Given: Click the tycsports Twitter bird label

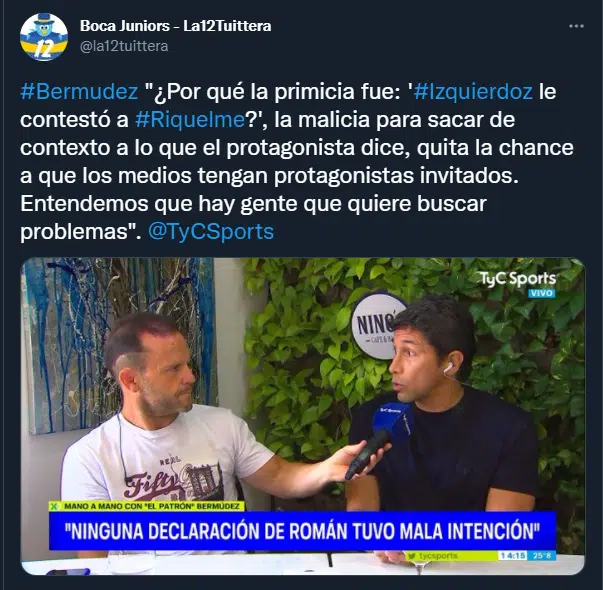Looking at the screenshot, I should (433, 555).
